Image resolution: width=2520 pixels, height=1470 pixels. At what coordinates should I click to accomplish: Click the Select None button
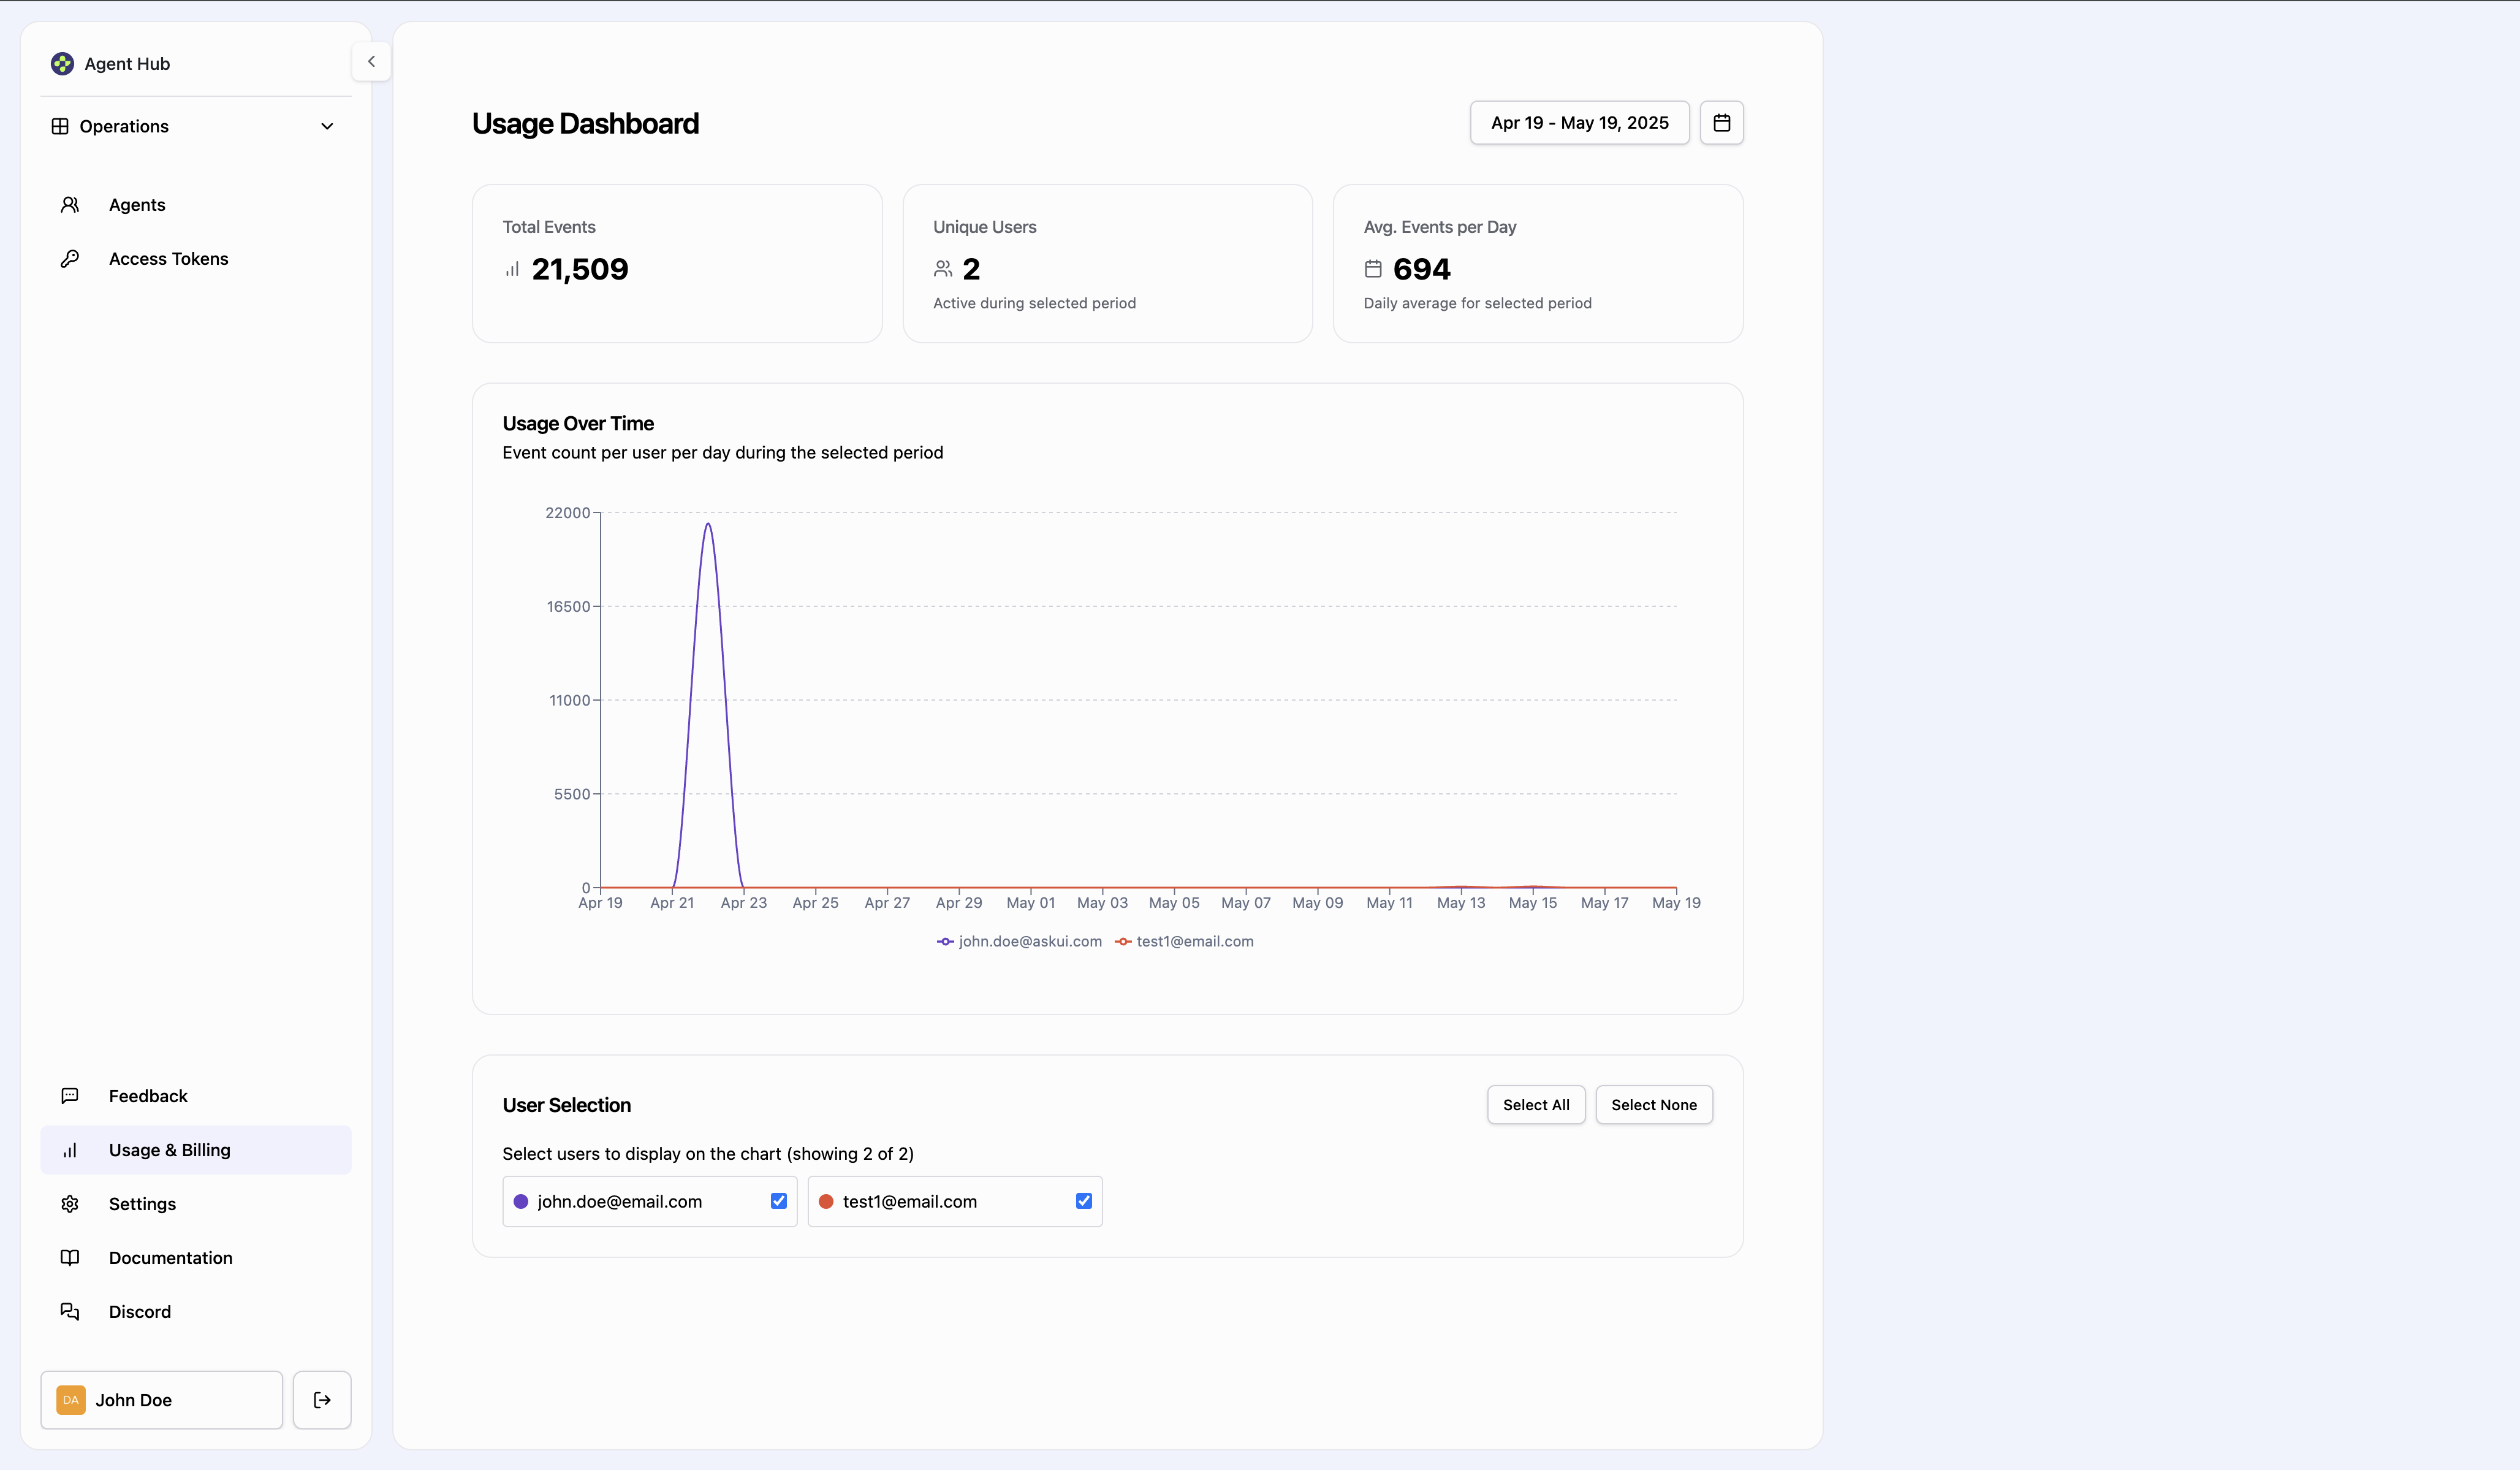(1653, 1104)
